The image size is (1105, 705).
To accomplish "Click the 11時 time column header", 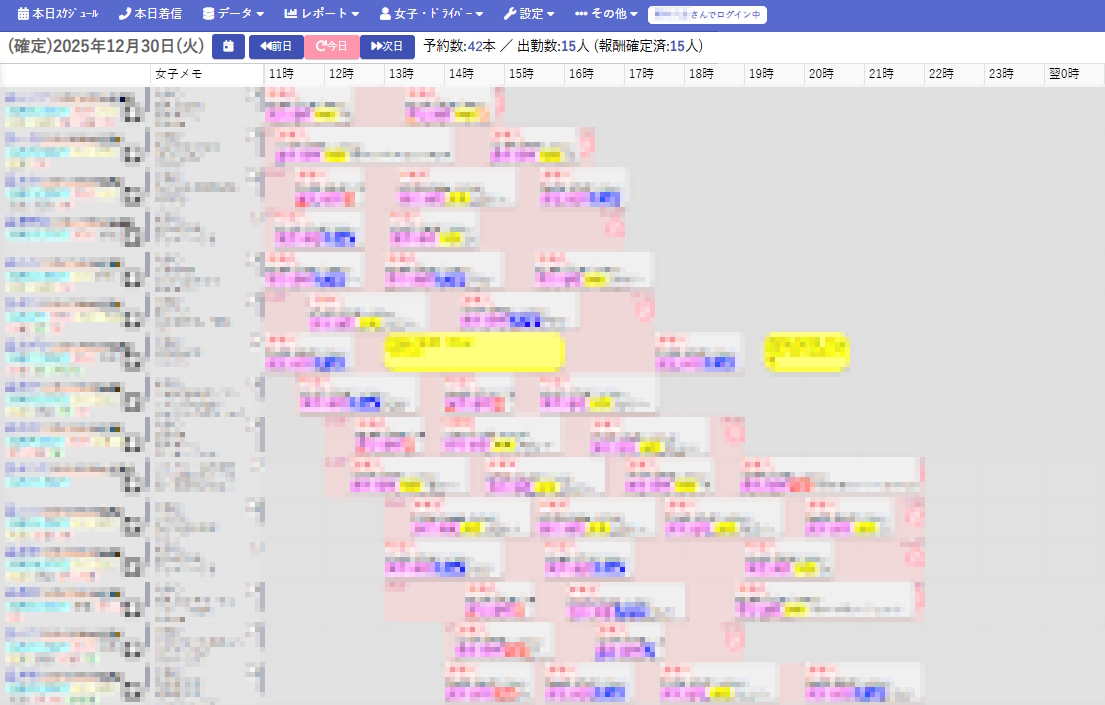I will [281, 75].
